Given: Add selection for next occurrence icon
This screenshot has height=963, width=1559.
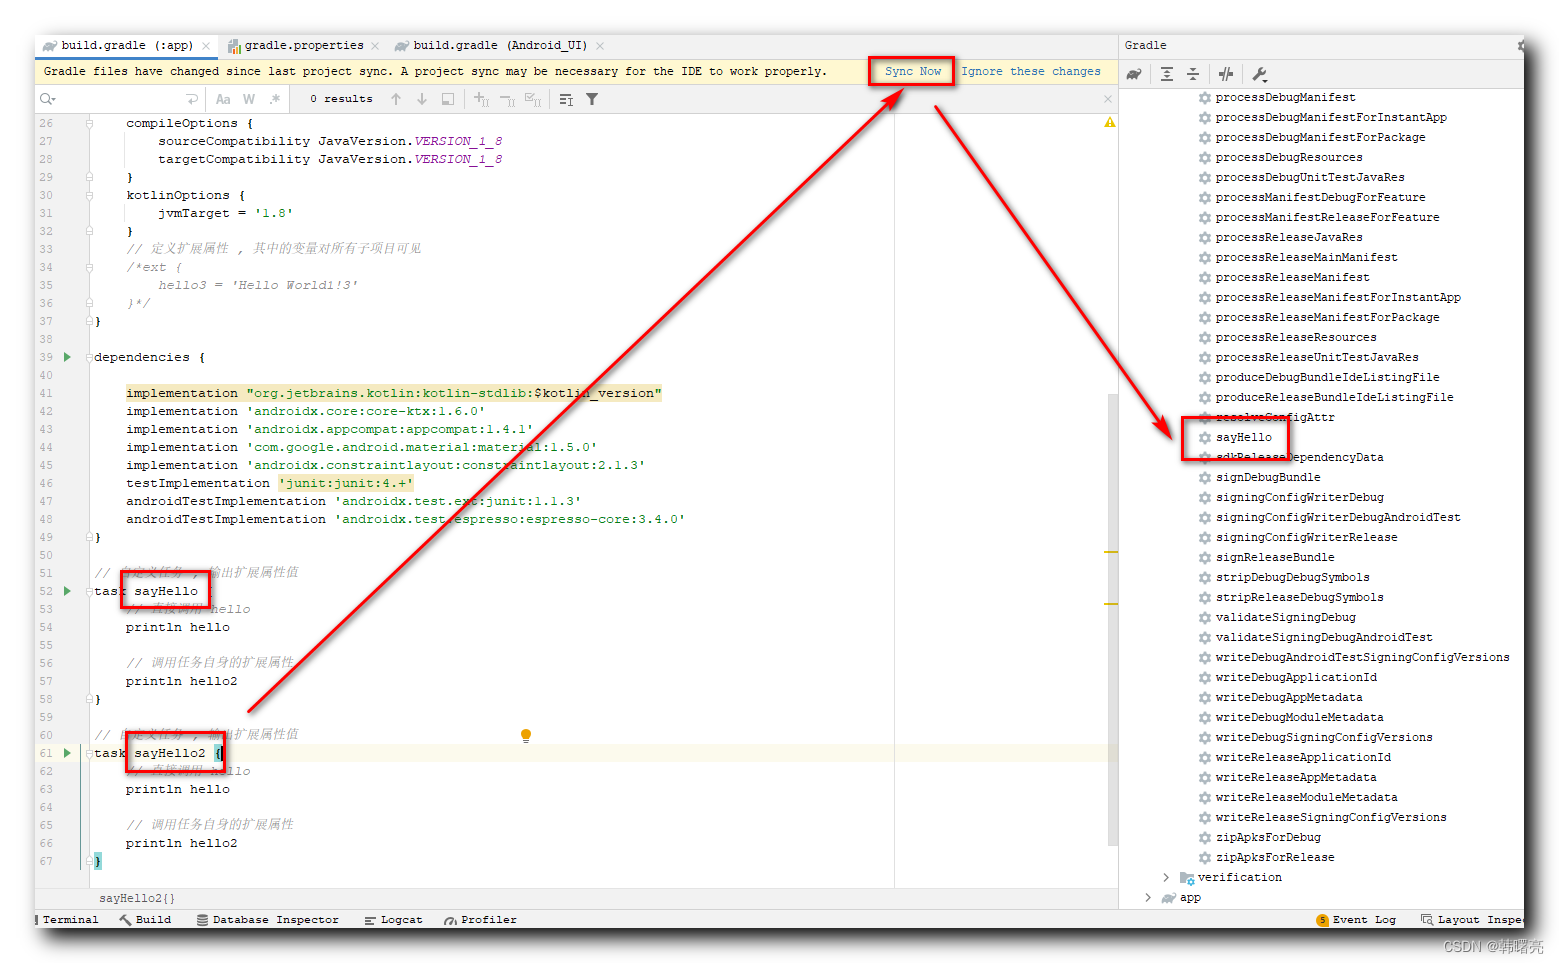Looking at the screenshot, I should (481, 99).
